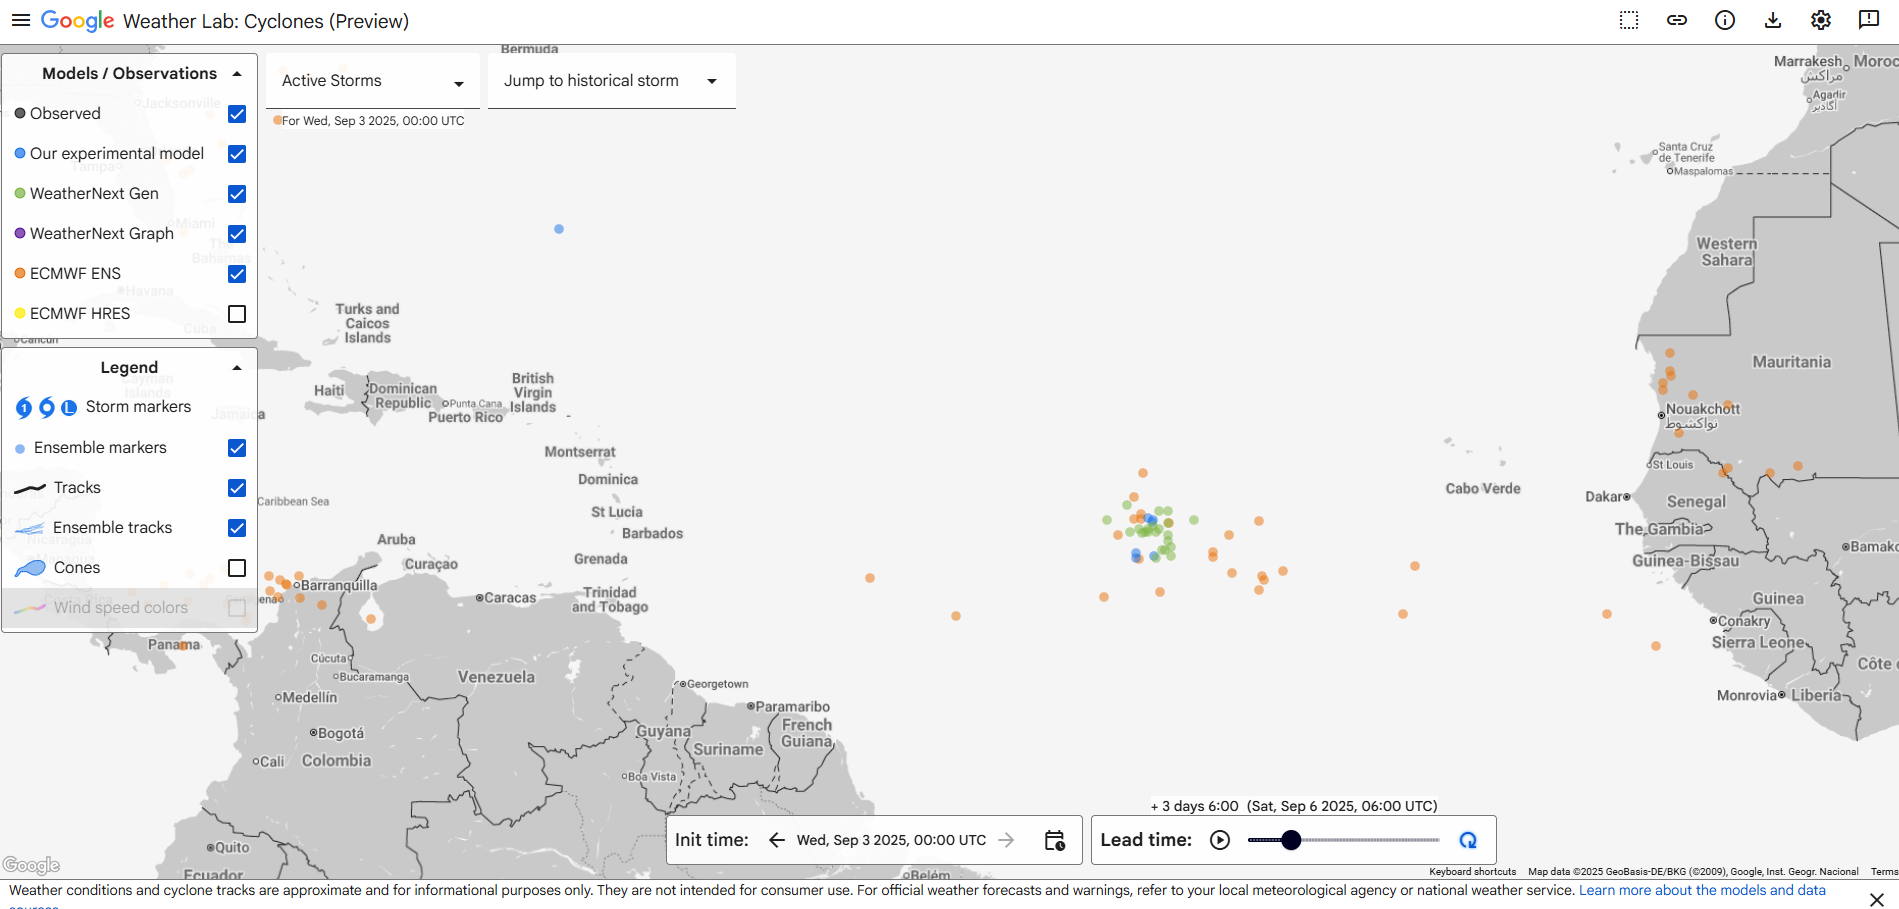Open Keyboard shortcuts link
This screenshot has width=1899, height=909.
pos(1472,872)
